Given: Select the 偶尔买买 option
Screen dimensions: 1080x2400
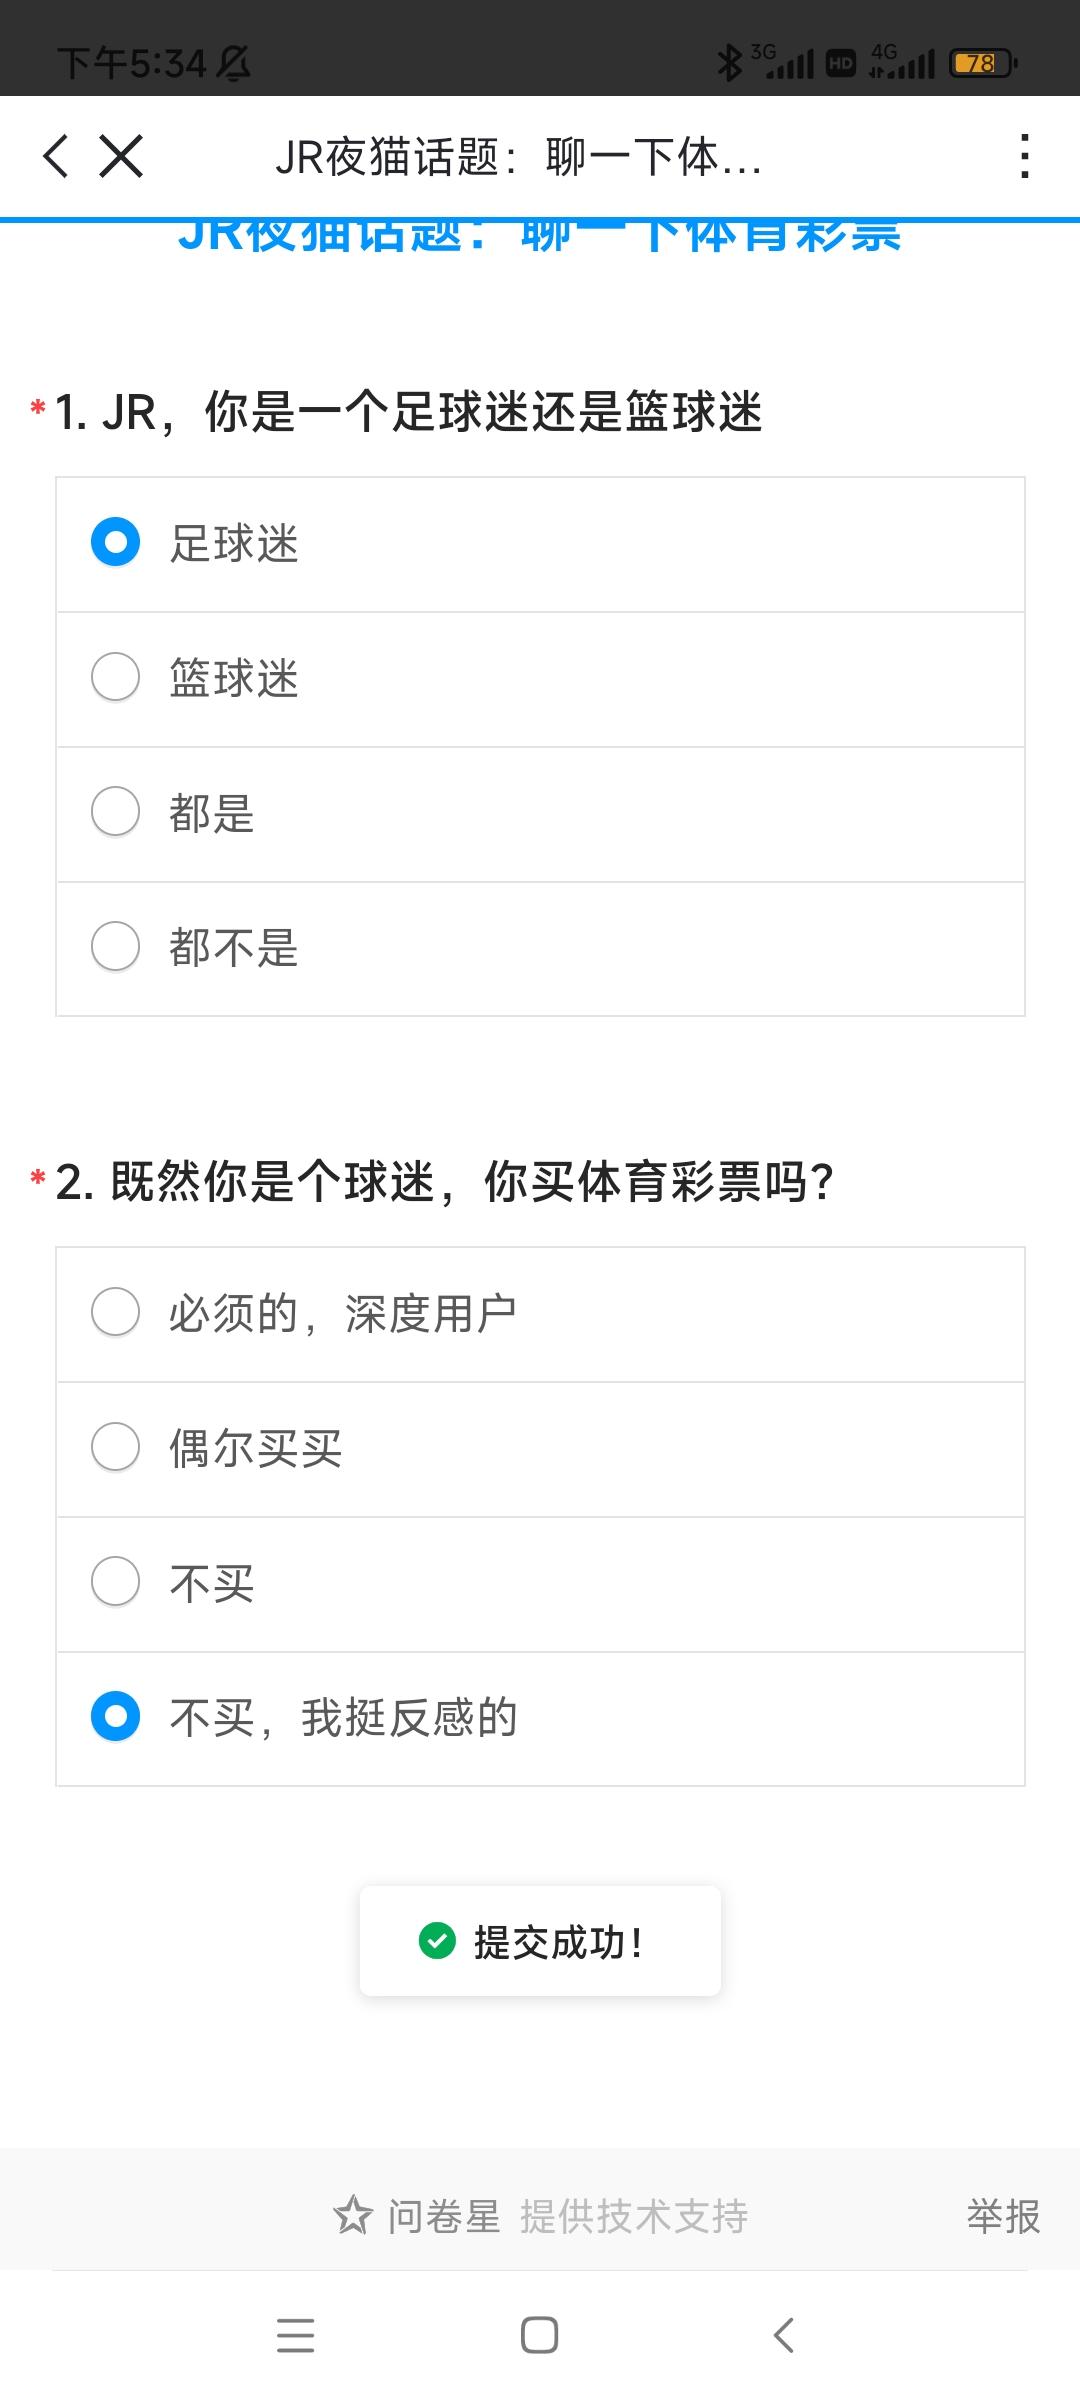Looking at the screenshot, I should tap(116, 1447).
